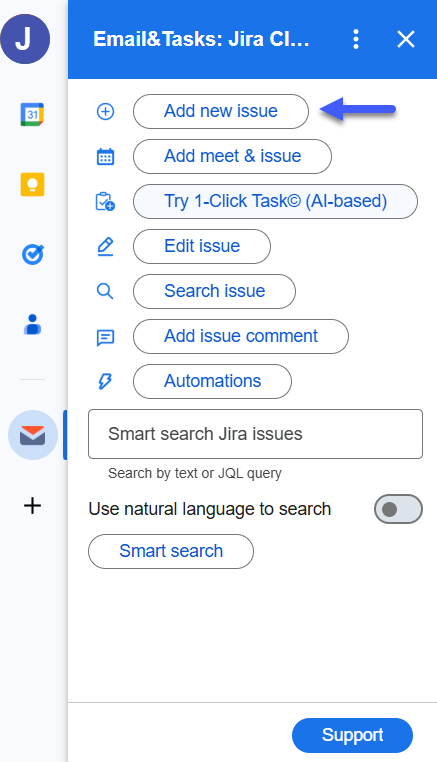Image resolution: width=437 pixels, height=762 pixels.
Task: Click the Smart search button
Action: (x=171, y=551)
